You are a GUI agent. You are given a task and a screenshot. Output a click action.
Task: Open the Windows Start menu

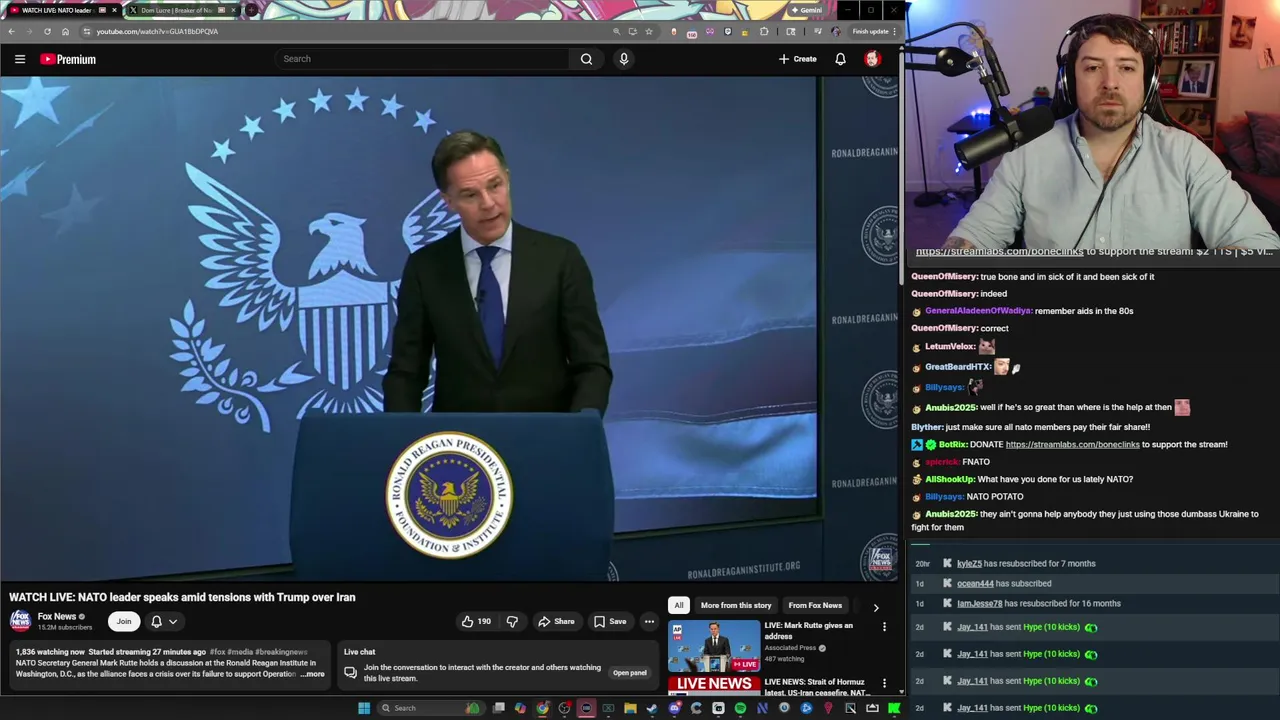click(364, 708)
